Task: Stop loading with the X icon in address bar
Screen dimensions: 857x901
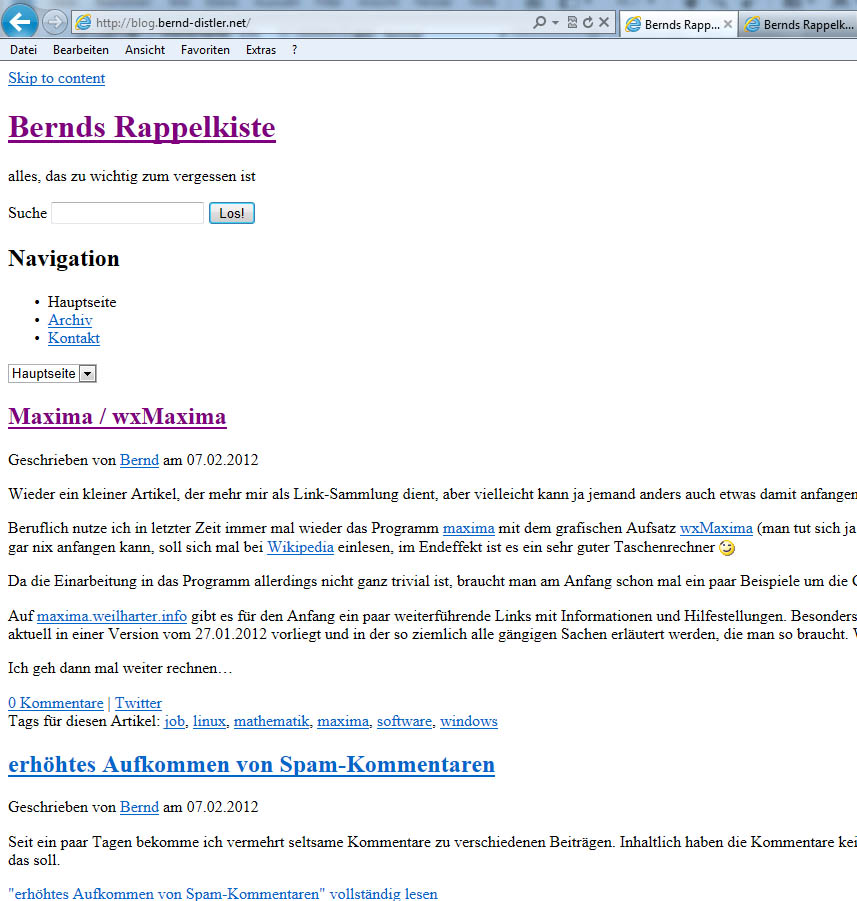Action: point(604,22)
